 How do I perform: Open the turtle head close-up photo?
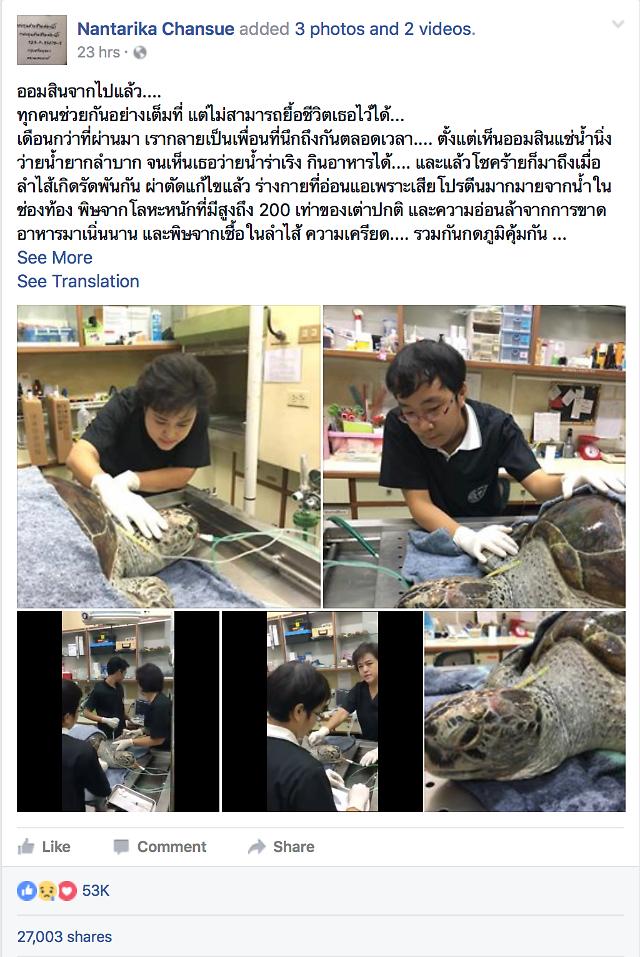[525, 712]
